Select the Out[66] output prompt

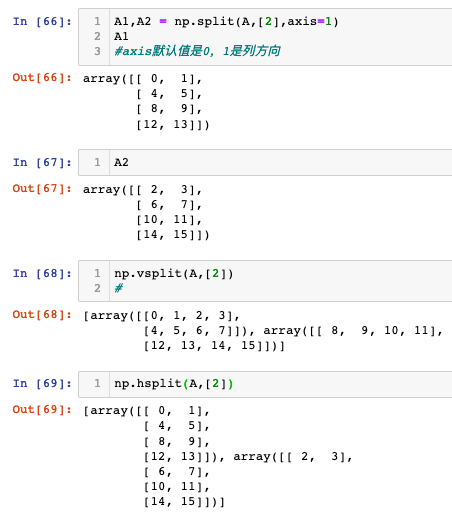(42, 78)
